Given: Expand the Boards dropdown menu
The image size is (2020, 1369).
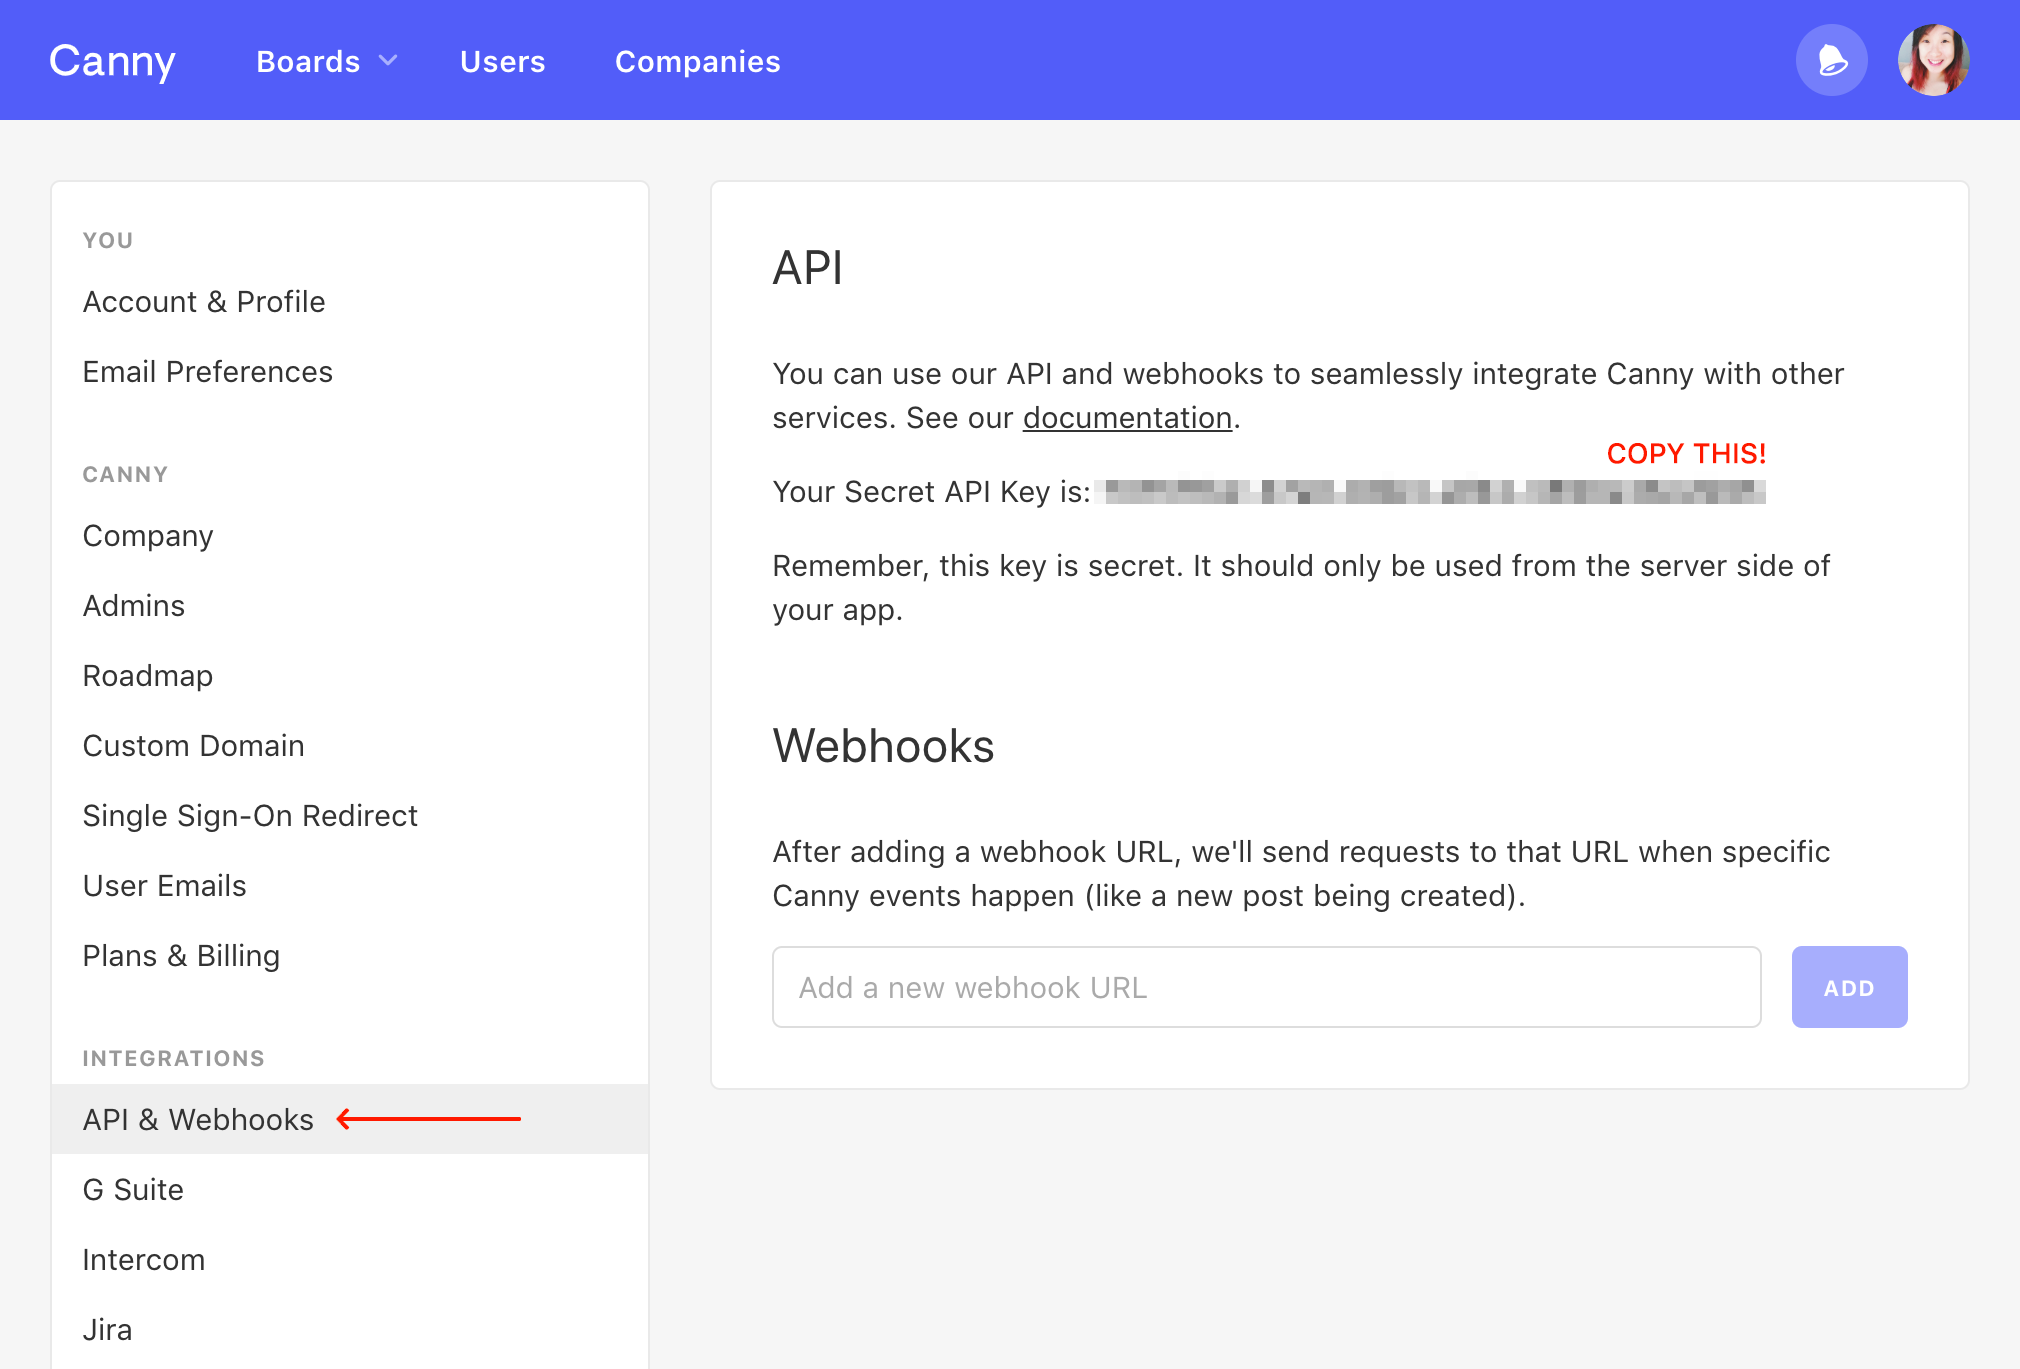Looking at the screenshot, I should tap(326, 61).
